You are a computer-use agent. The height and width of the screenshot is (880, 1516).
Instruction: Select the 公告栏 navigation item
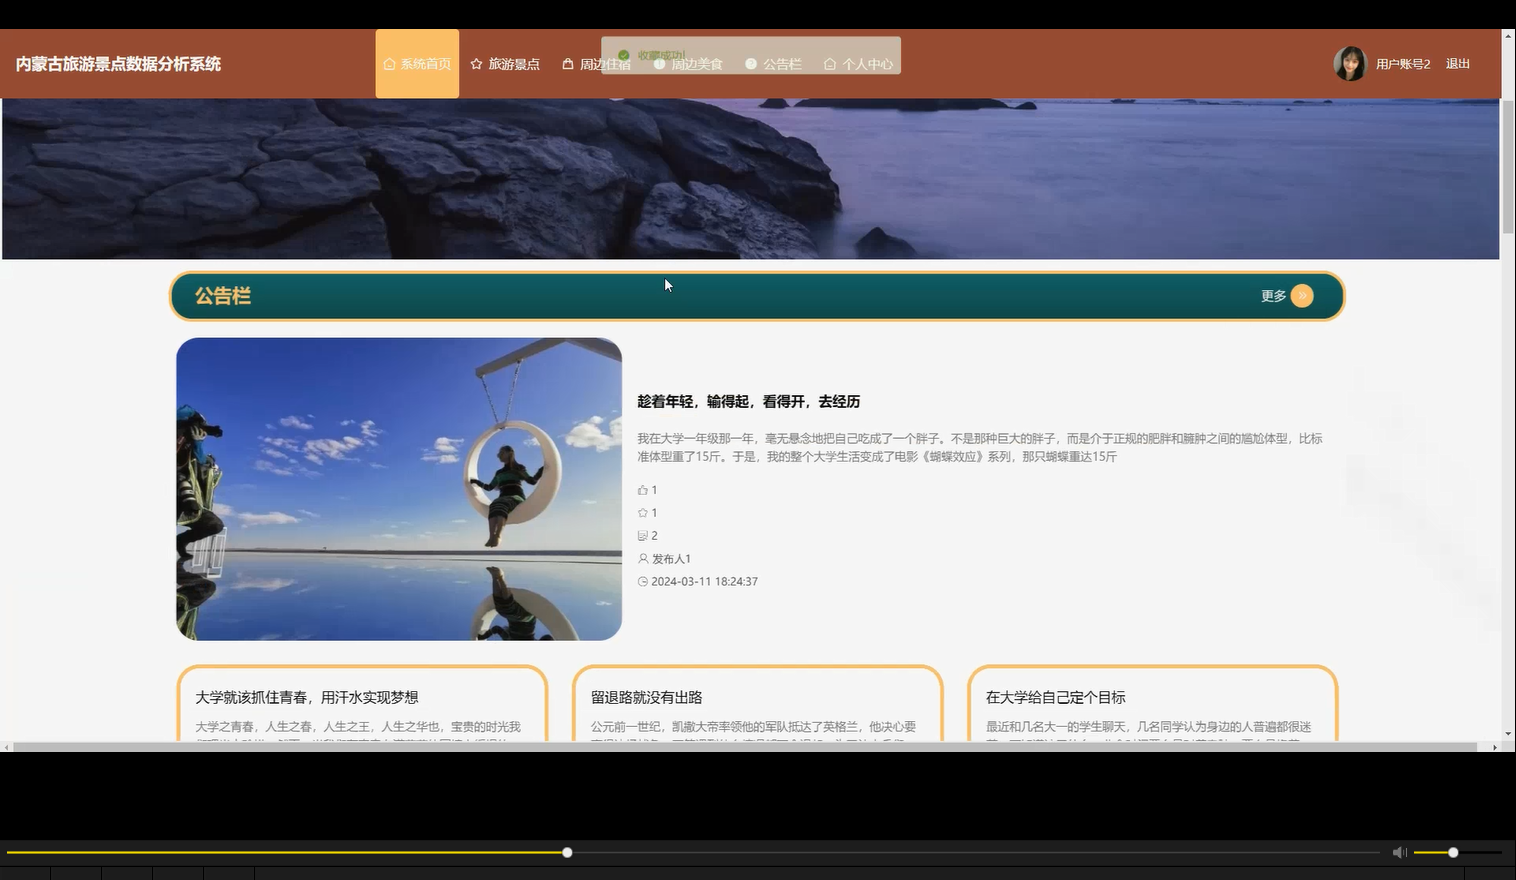774,64
